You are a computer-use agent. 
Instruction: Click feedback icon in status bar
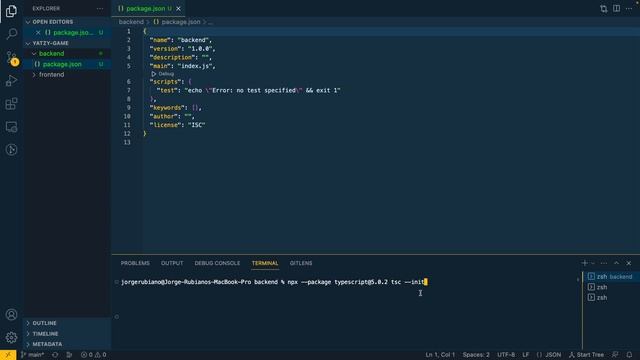(615, 355)
